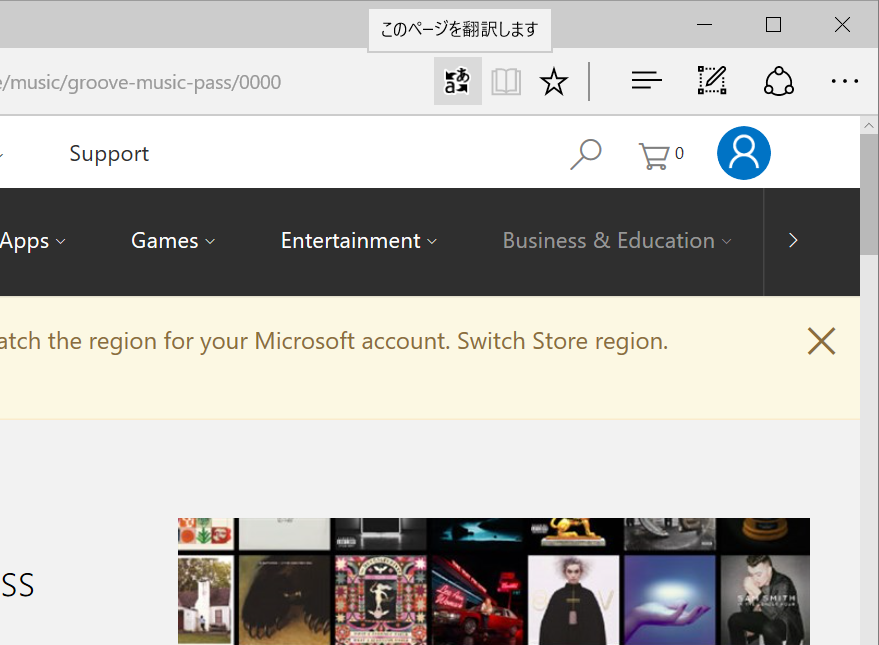Image resolution: width=879 pixels, height=645 pixels.
Task: Click the red neon car album cover
Action: point(477,600)
